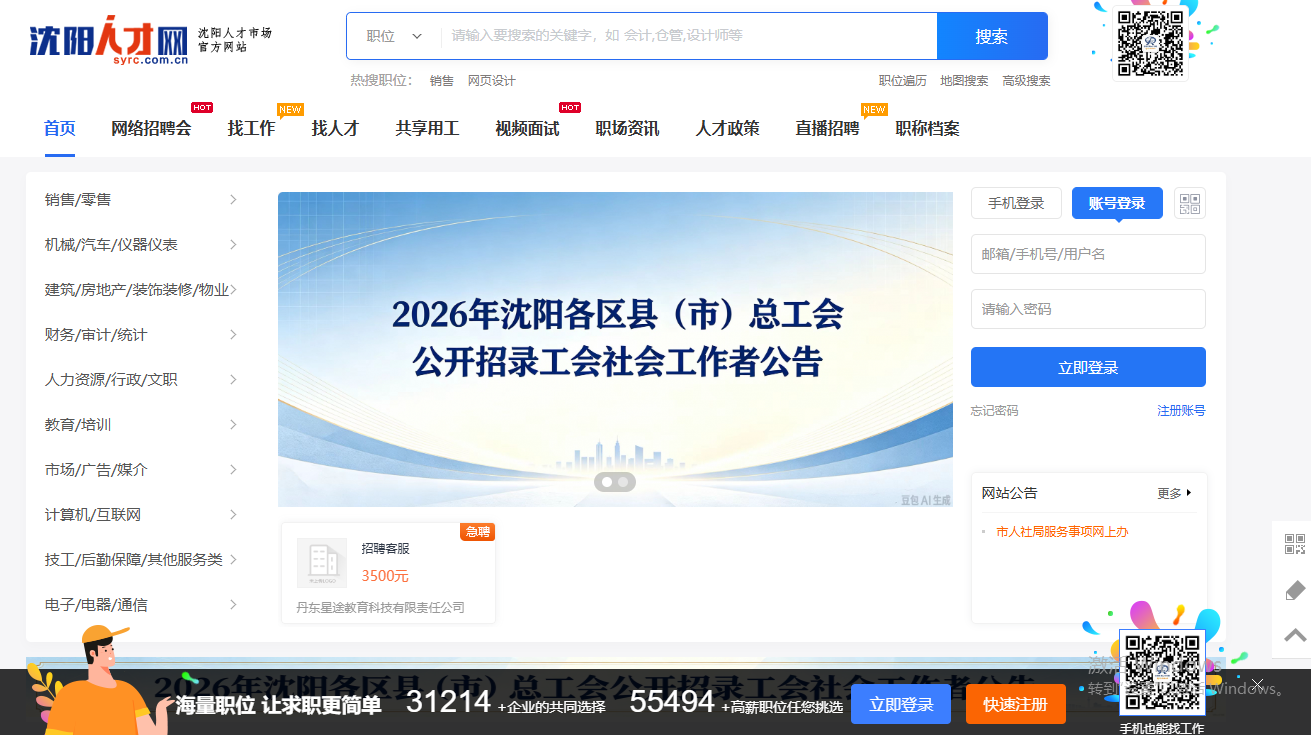Open the 职场资讯 menu item
This screenshot has height=735, width=1311.
pos(627,128)
